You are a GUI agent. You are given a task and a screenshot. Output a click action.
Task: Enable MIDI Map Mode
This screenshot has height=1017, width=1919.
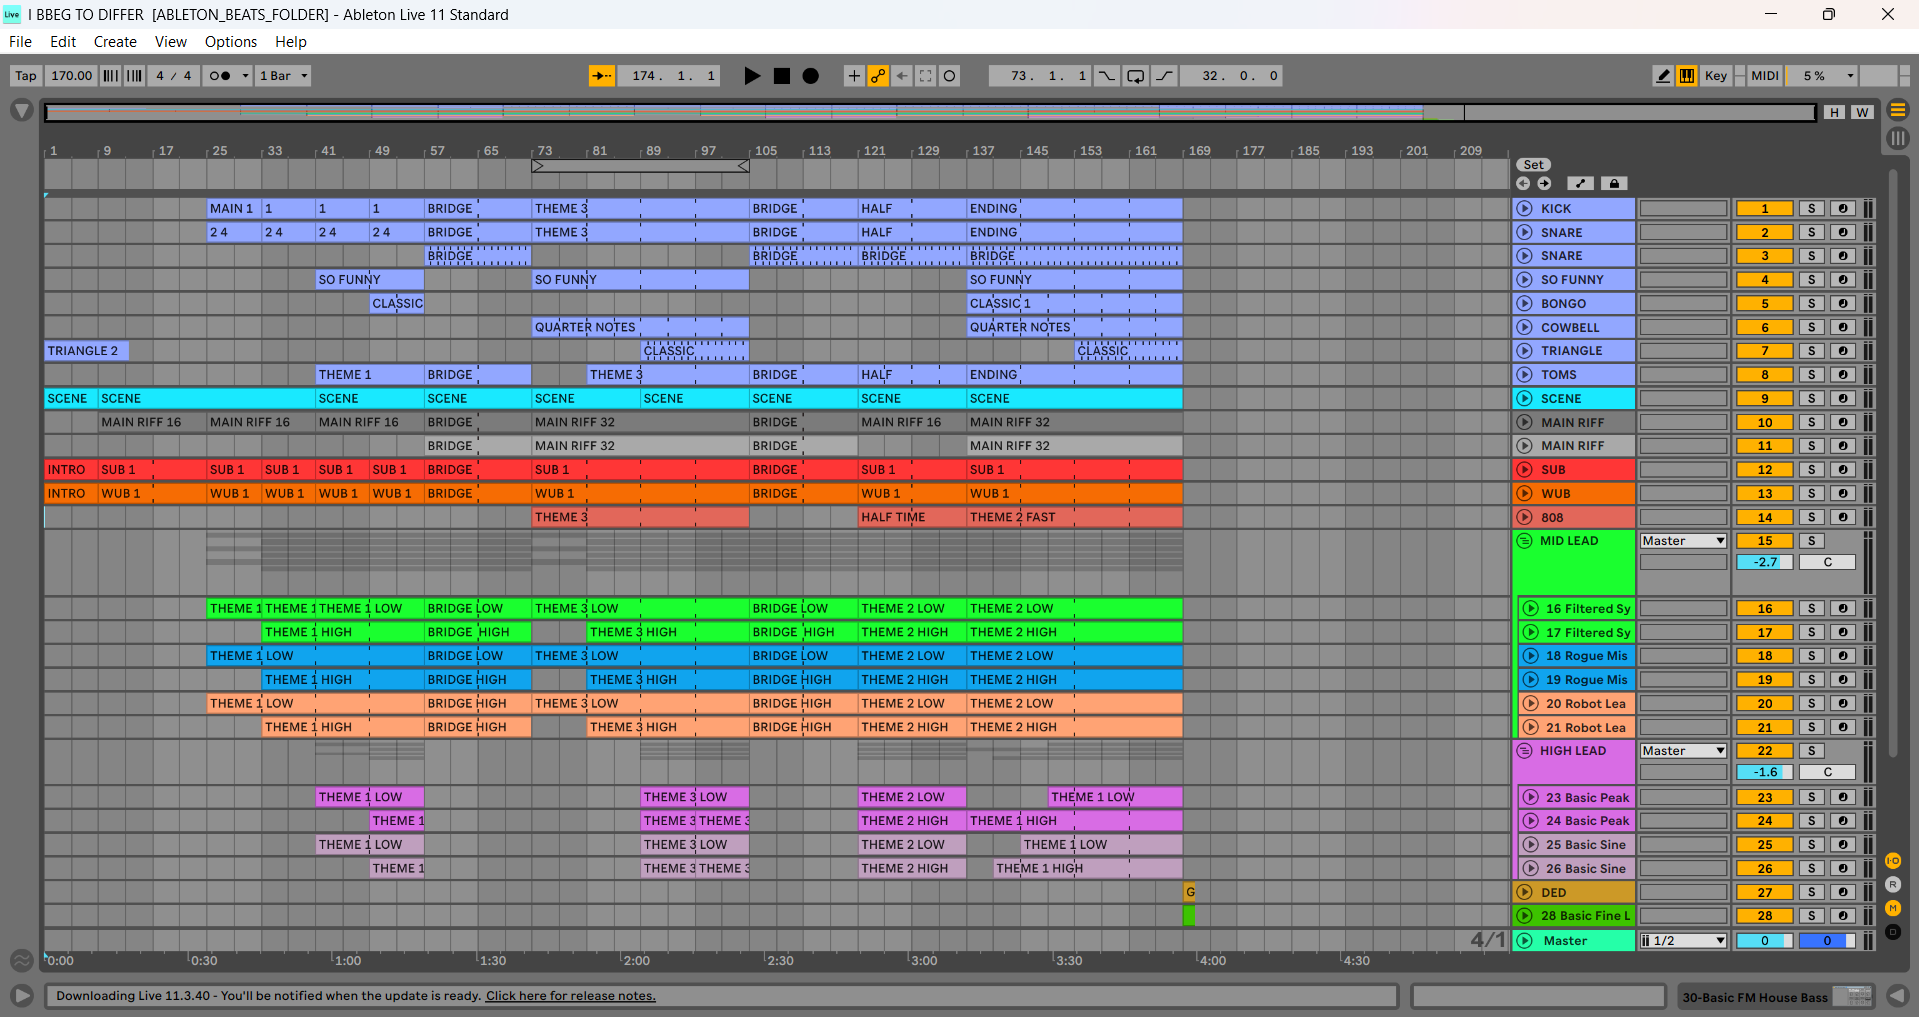[1765, 76]
